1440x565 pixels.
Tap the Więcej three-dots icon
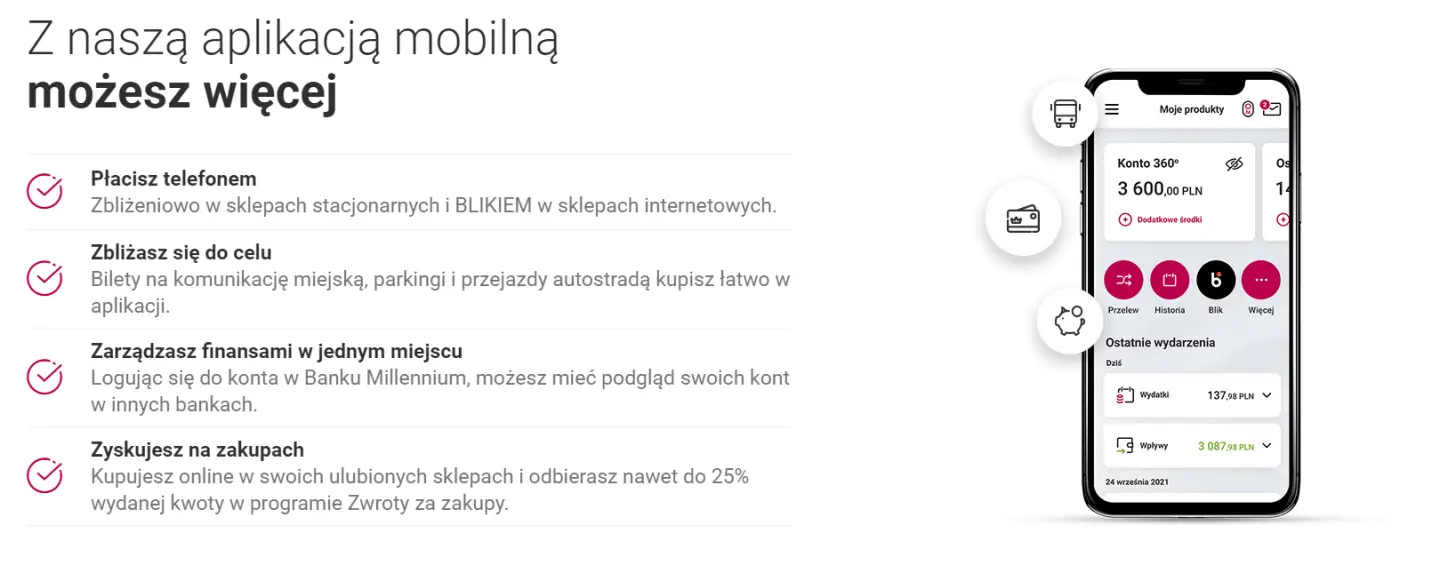pos(1261,281)
